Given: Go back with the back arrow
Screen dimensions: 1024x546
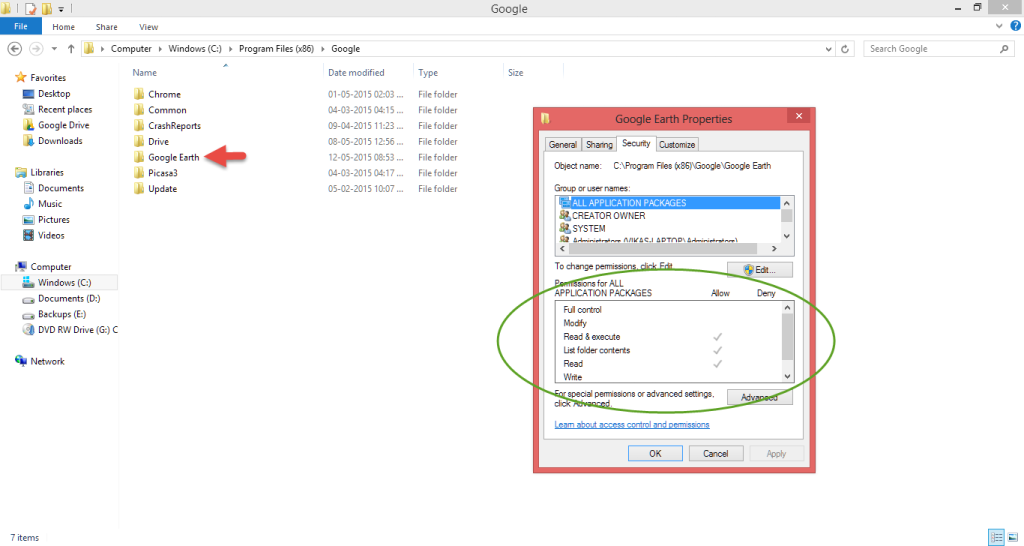Looking at the screenshot, I should (14, 49).
